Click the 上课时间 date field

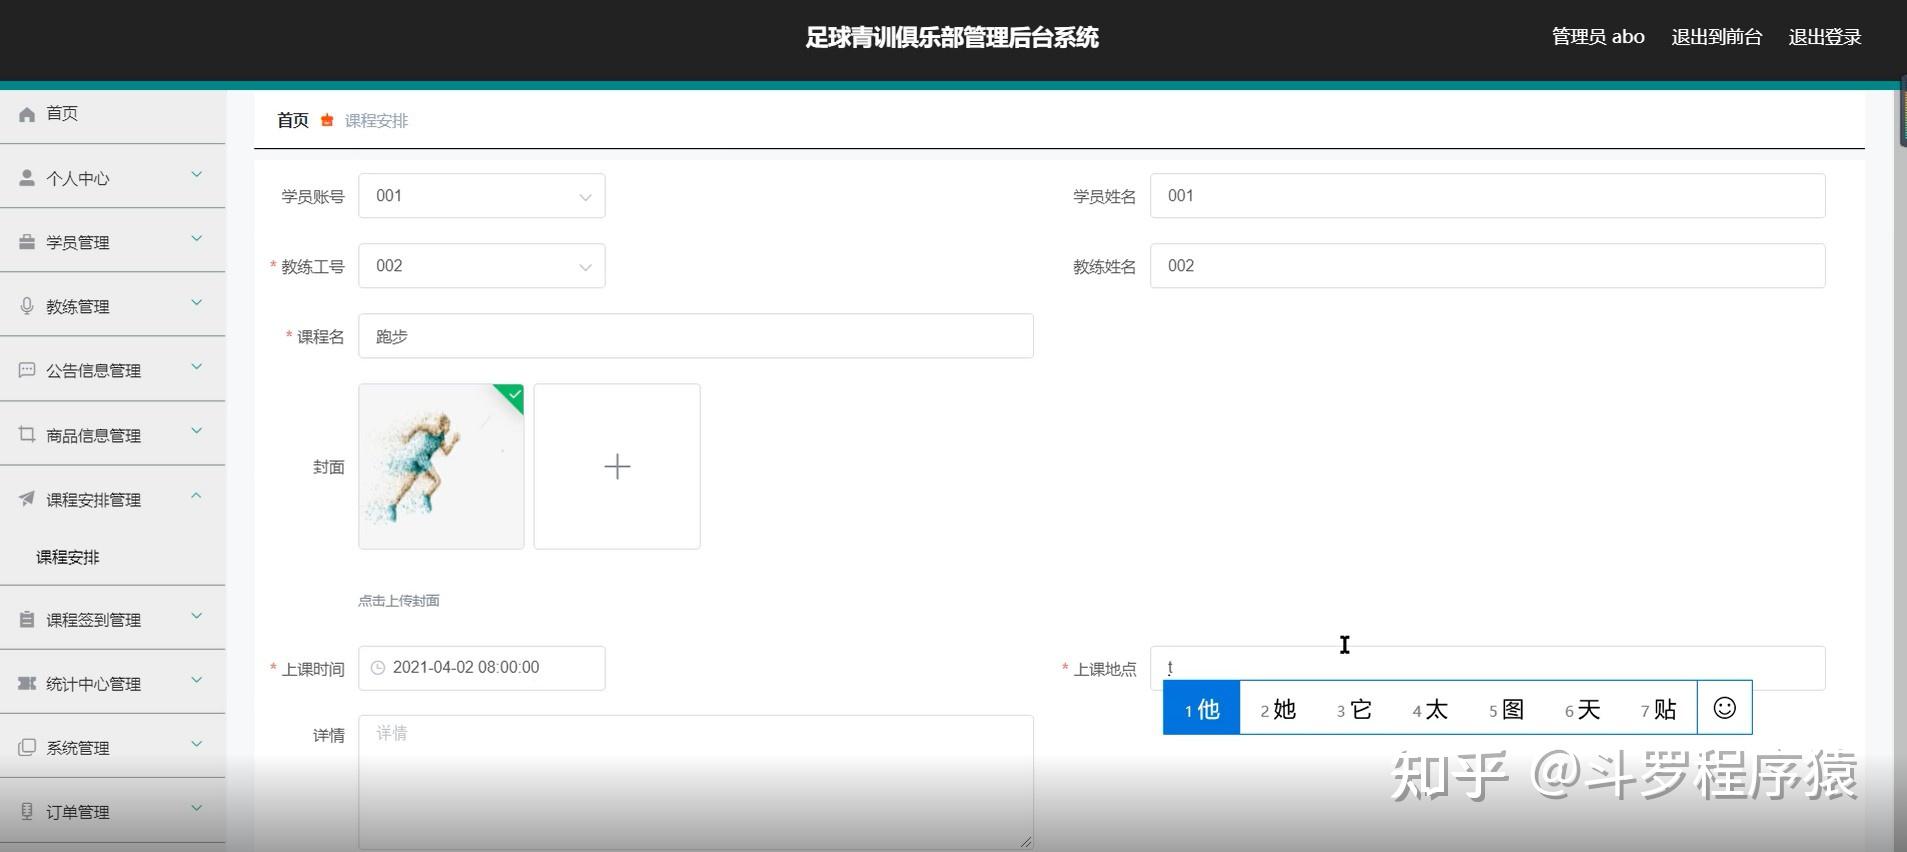click(482, 668)
